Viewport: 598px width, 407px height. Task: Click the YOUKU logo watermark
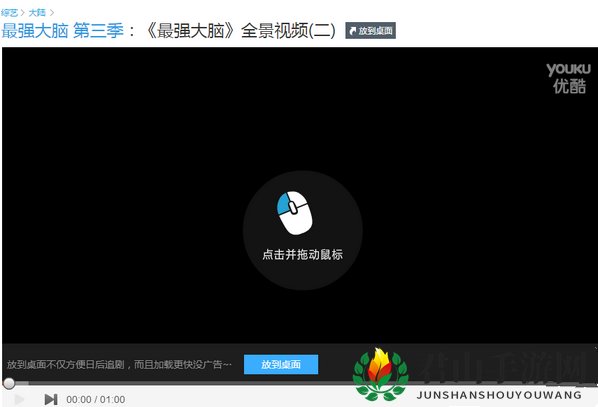pos(568,69)
